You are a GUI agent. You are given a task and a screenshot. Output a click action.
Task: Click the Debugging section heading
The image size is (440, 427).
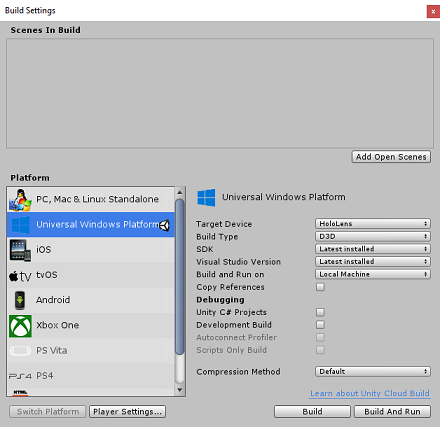(220, 300)
